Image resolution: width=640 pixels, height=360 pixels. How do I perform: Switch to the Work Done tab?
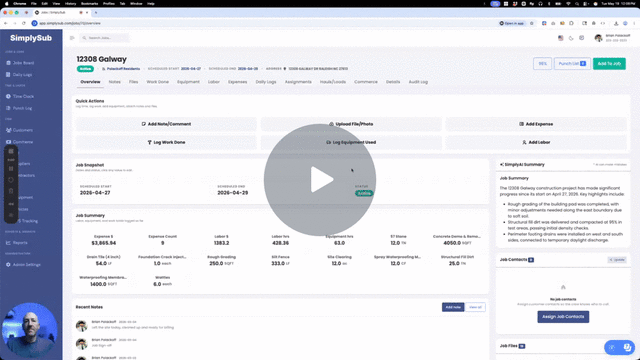[x=158, y=82]
